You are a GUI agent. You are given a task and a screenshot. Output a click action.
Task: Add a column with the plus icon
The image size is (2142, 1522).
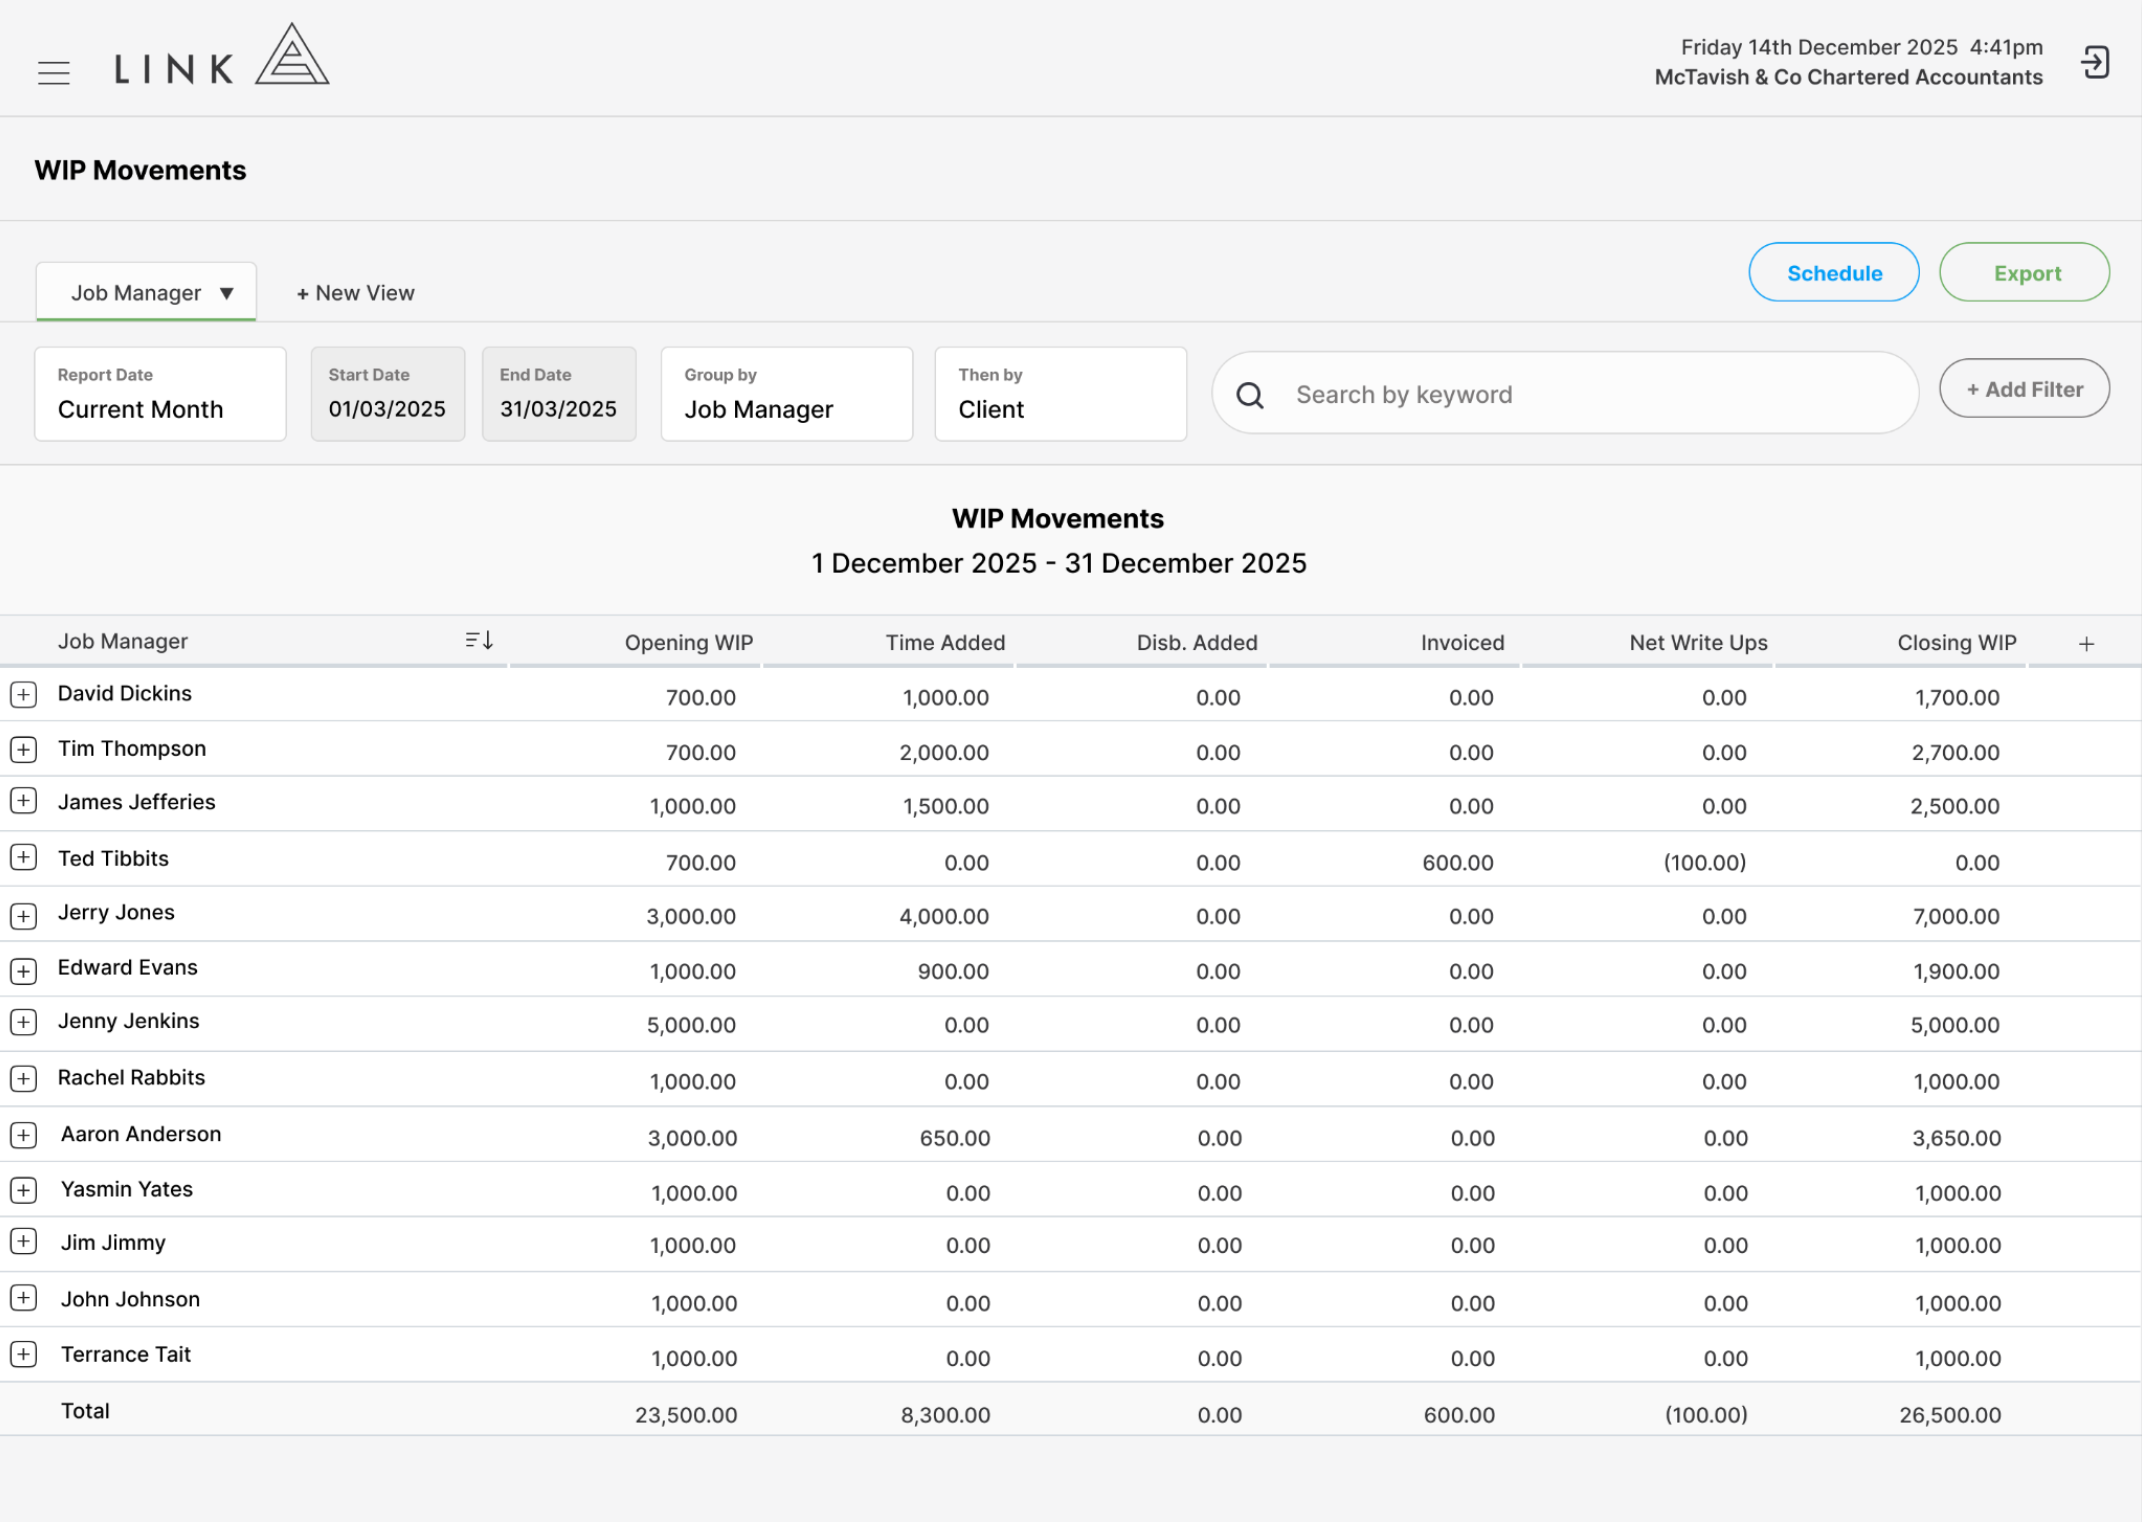[x=2086, y=644]
